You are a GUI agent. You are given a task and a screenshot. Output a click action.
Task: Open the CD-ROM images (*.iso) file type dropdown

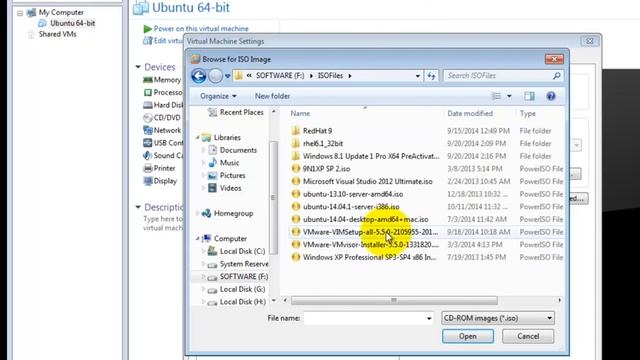click(498, 318)
